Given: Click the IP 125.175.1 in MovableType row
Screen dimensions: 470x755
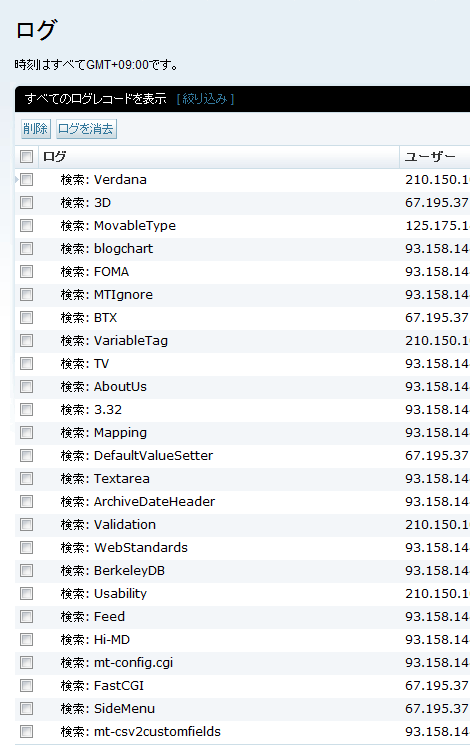Looking at the screenshot, I should click(437, 226).
